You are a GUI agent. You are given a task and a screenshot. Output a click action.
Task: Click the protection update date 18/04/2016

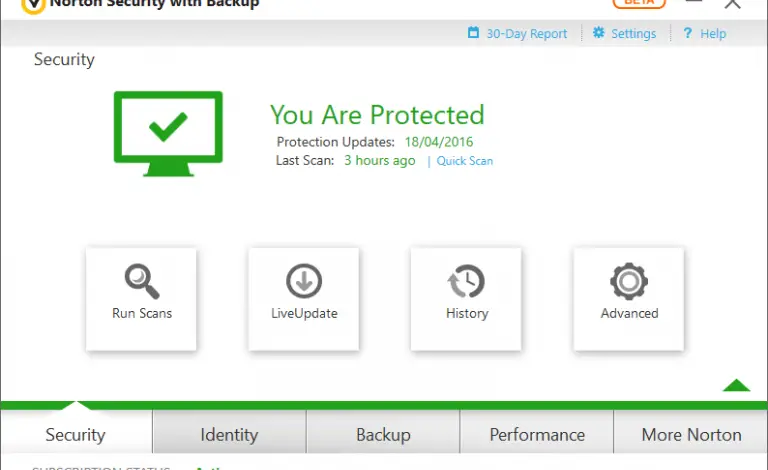[439, 142]
